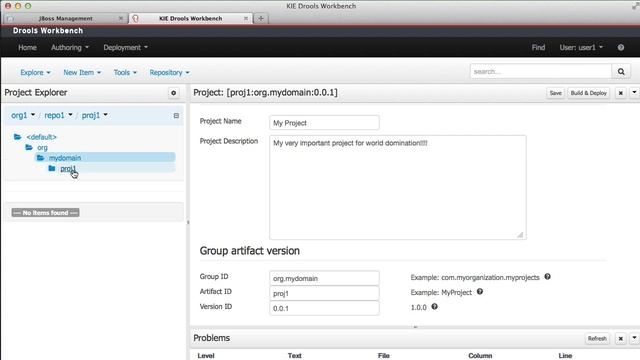Open the User: user1 menu
Image resolution: width=640 pixels, height=360 pixels.
(581, 48)
